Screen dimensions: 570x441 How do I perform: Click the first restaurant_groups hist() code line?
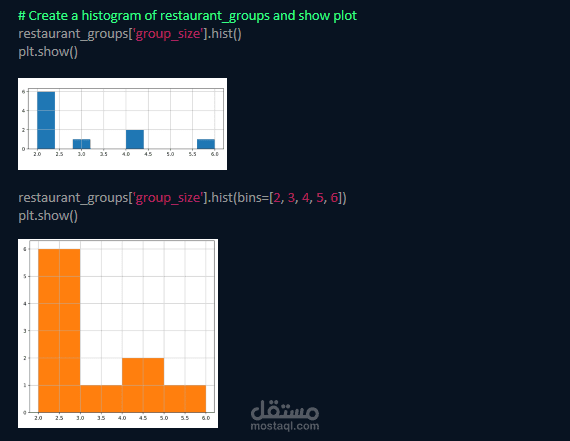(130, 34)
